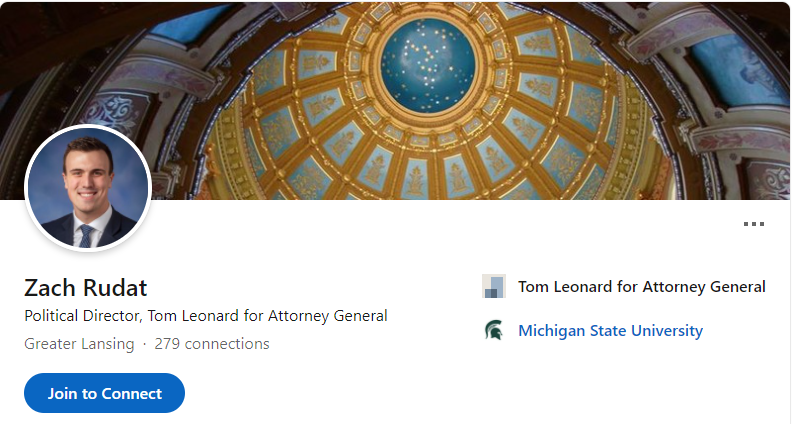
Task: Click the starry blue oculus in banner
Action: point(428,63)
